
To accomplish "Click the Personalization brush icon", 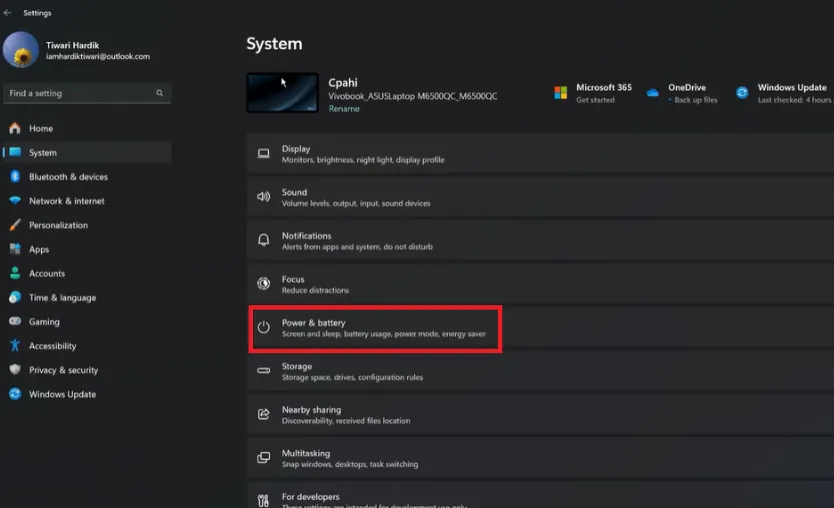I will pos(15,225).
